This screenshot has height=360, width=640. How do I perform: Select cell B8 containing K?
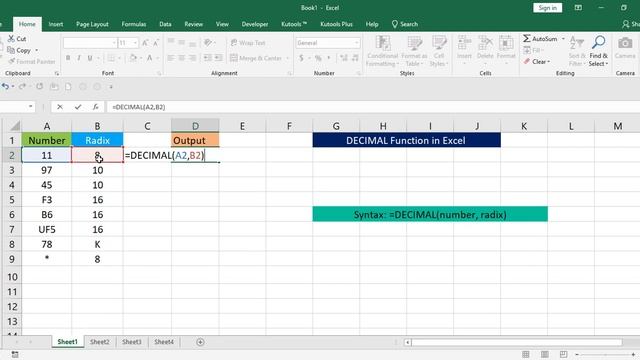pos(97,244)
